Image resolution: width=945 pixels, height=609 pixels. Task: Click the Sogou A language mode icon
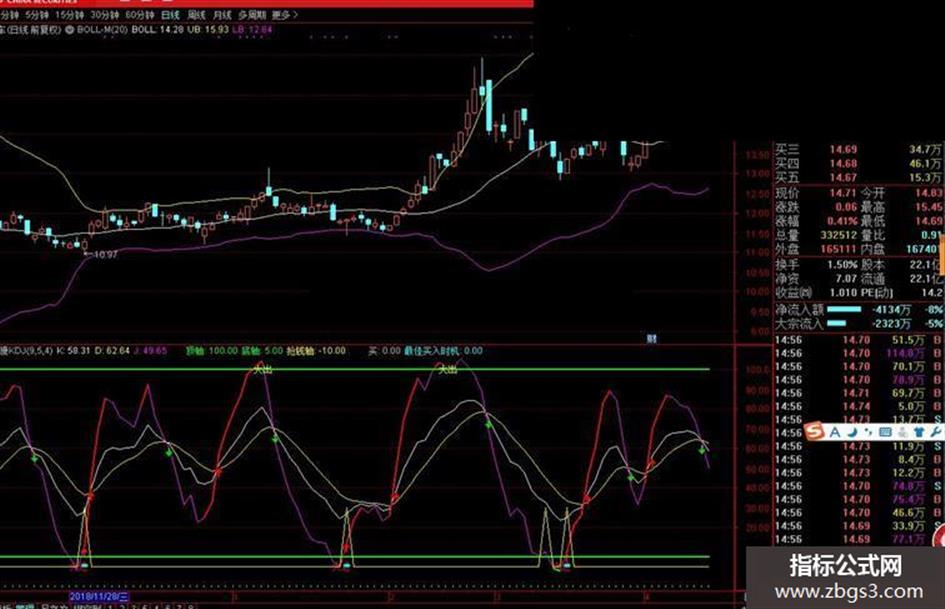click(x=835, y=432)
